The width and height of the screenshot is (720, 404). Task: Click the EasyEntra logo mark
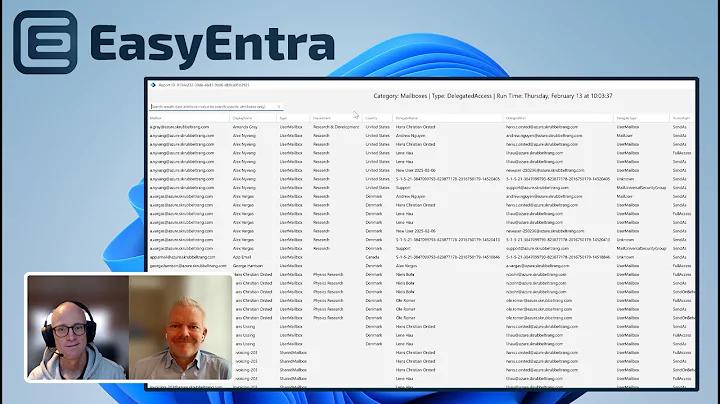click(45, 42)
